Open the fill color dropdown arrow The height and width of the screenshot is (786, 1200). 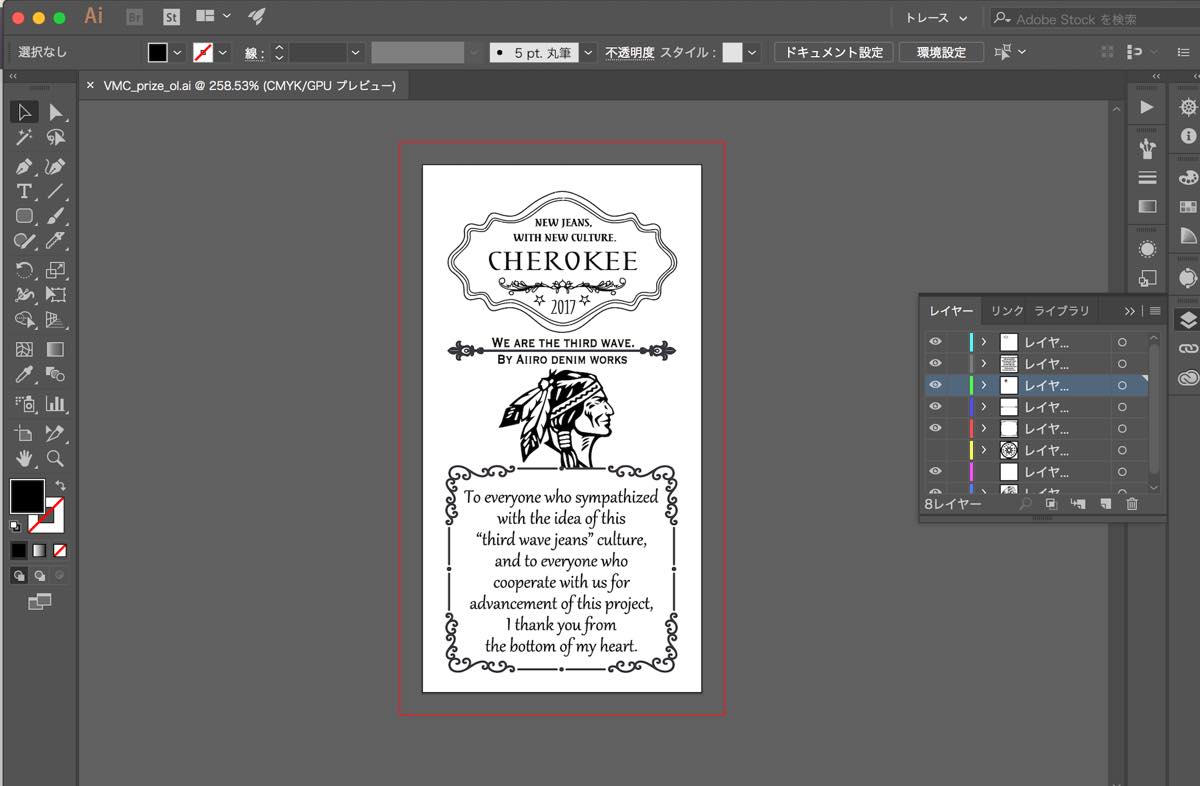178,52
